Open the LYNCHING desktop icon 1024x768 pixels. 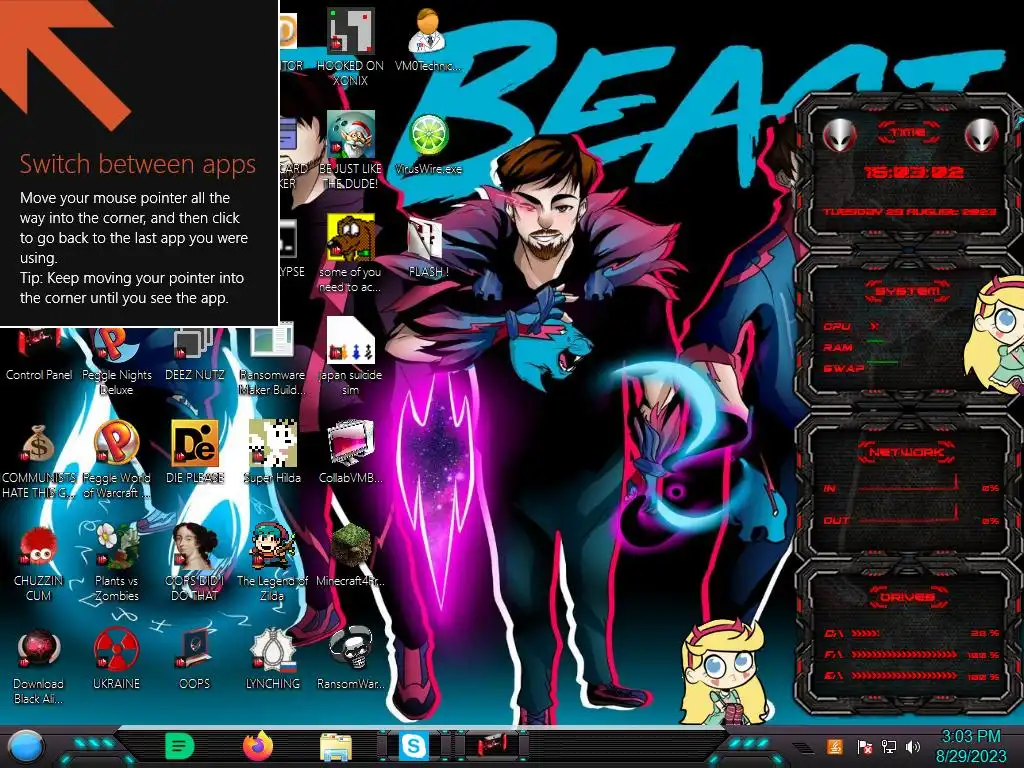coord(272,658)
